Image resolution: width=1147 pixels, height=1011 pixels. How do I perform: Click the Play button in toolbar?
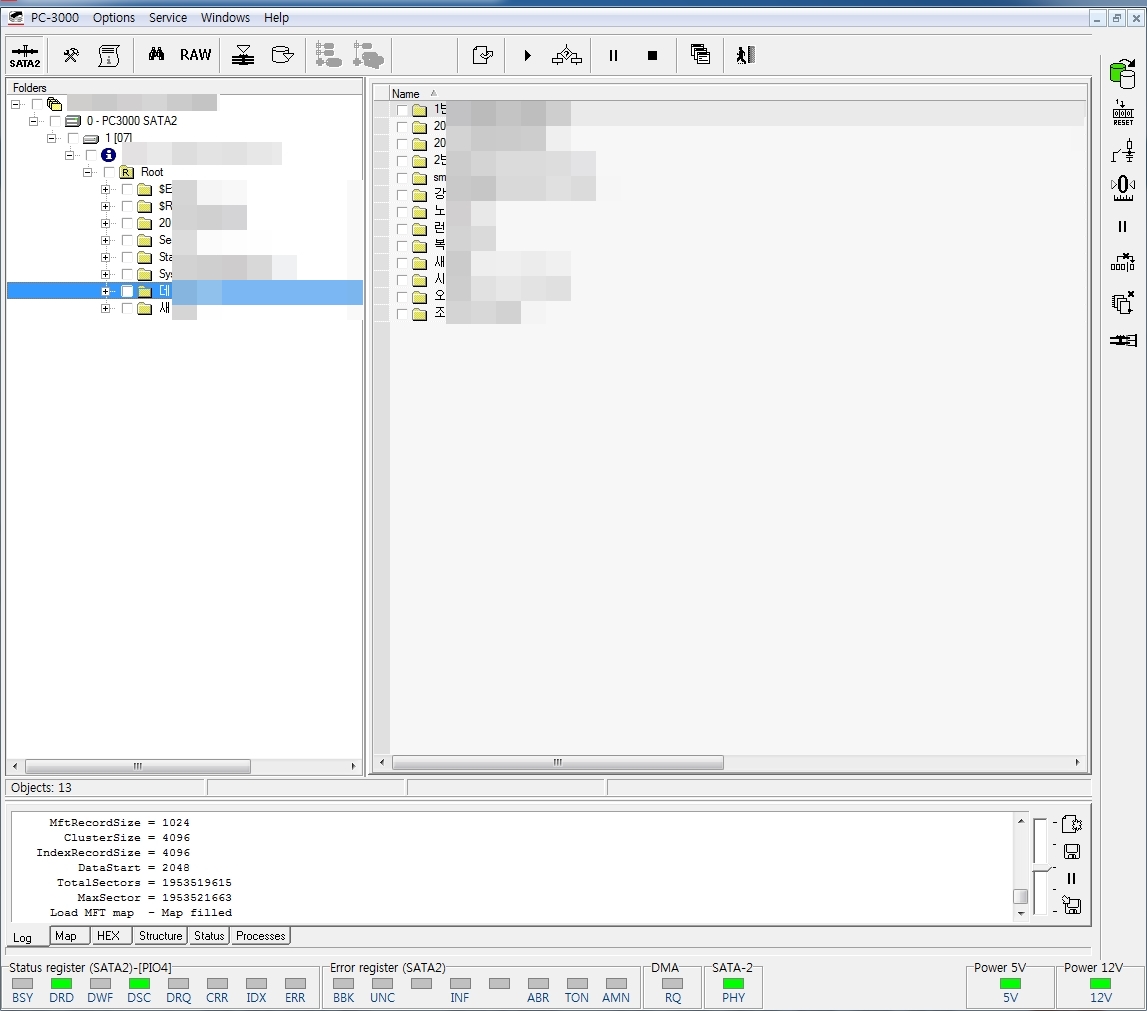[527, 56]
